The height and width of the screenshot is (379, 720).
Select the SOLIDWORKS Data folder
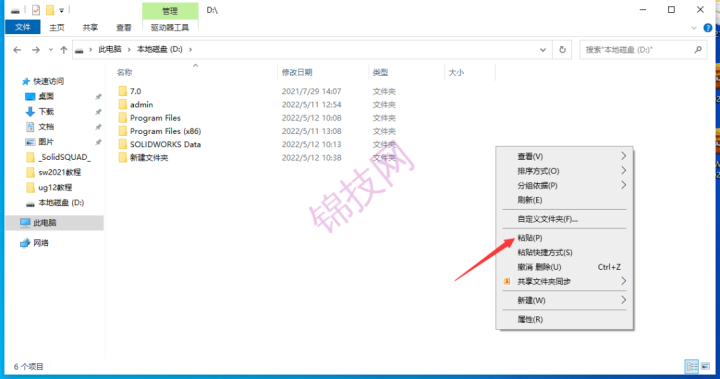(x=165, y=144)
